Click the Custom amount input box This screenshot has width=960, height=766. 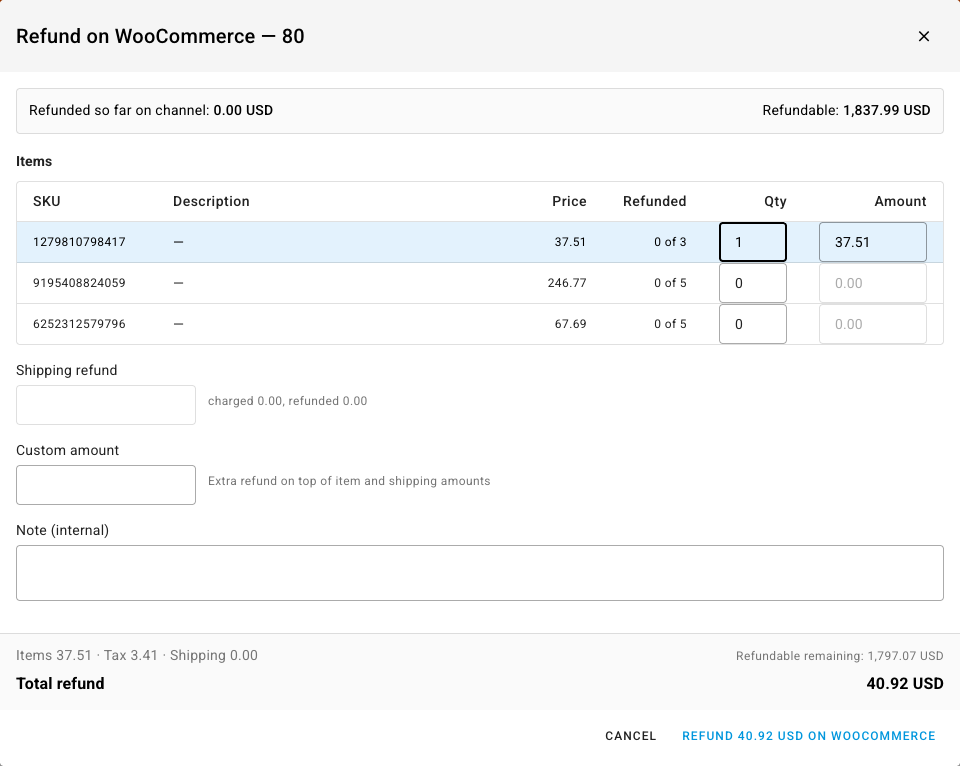(x=106, y=485)
